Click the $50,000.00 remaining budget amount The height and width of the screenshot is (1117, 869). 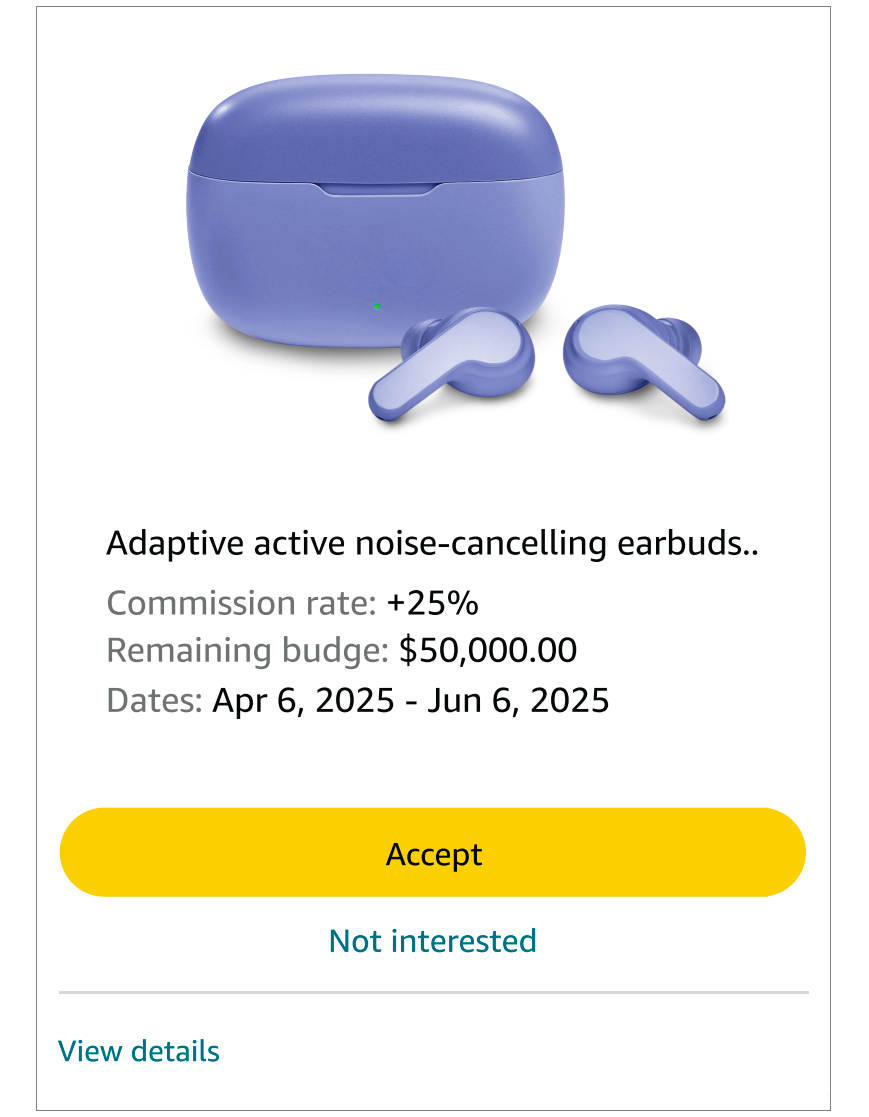[488, 650]
